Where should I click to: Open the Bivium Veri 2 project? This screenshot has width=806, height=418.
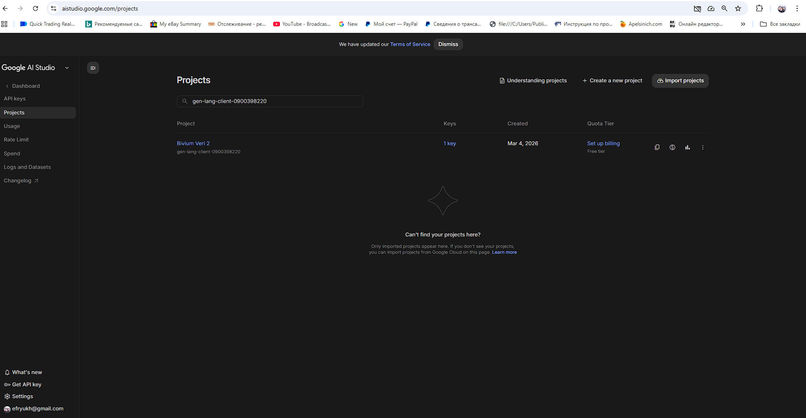tap(193, 143)
